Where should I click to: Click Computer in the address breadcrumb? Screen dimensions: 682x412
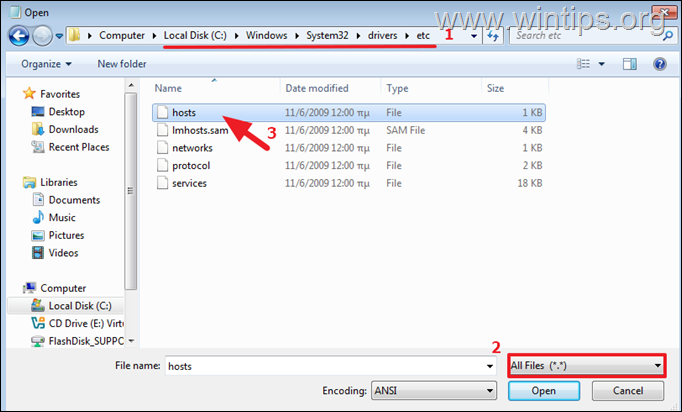tap(122, 36)
